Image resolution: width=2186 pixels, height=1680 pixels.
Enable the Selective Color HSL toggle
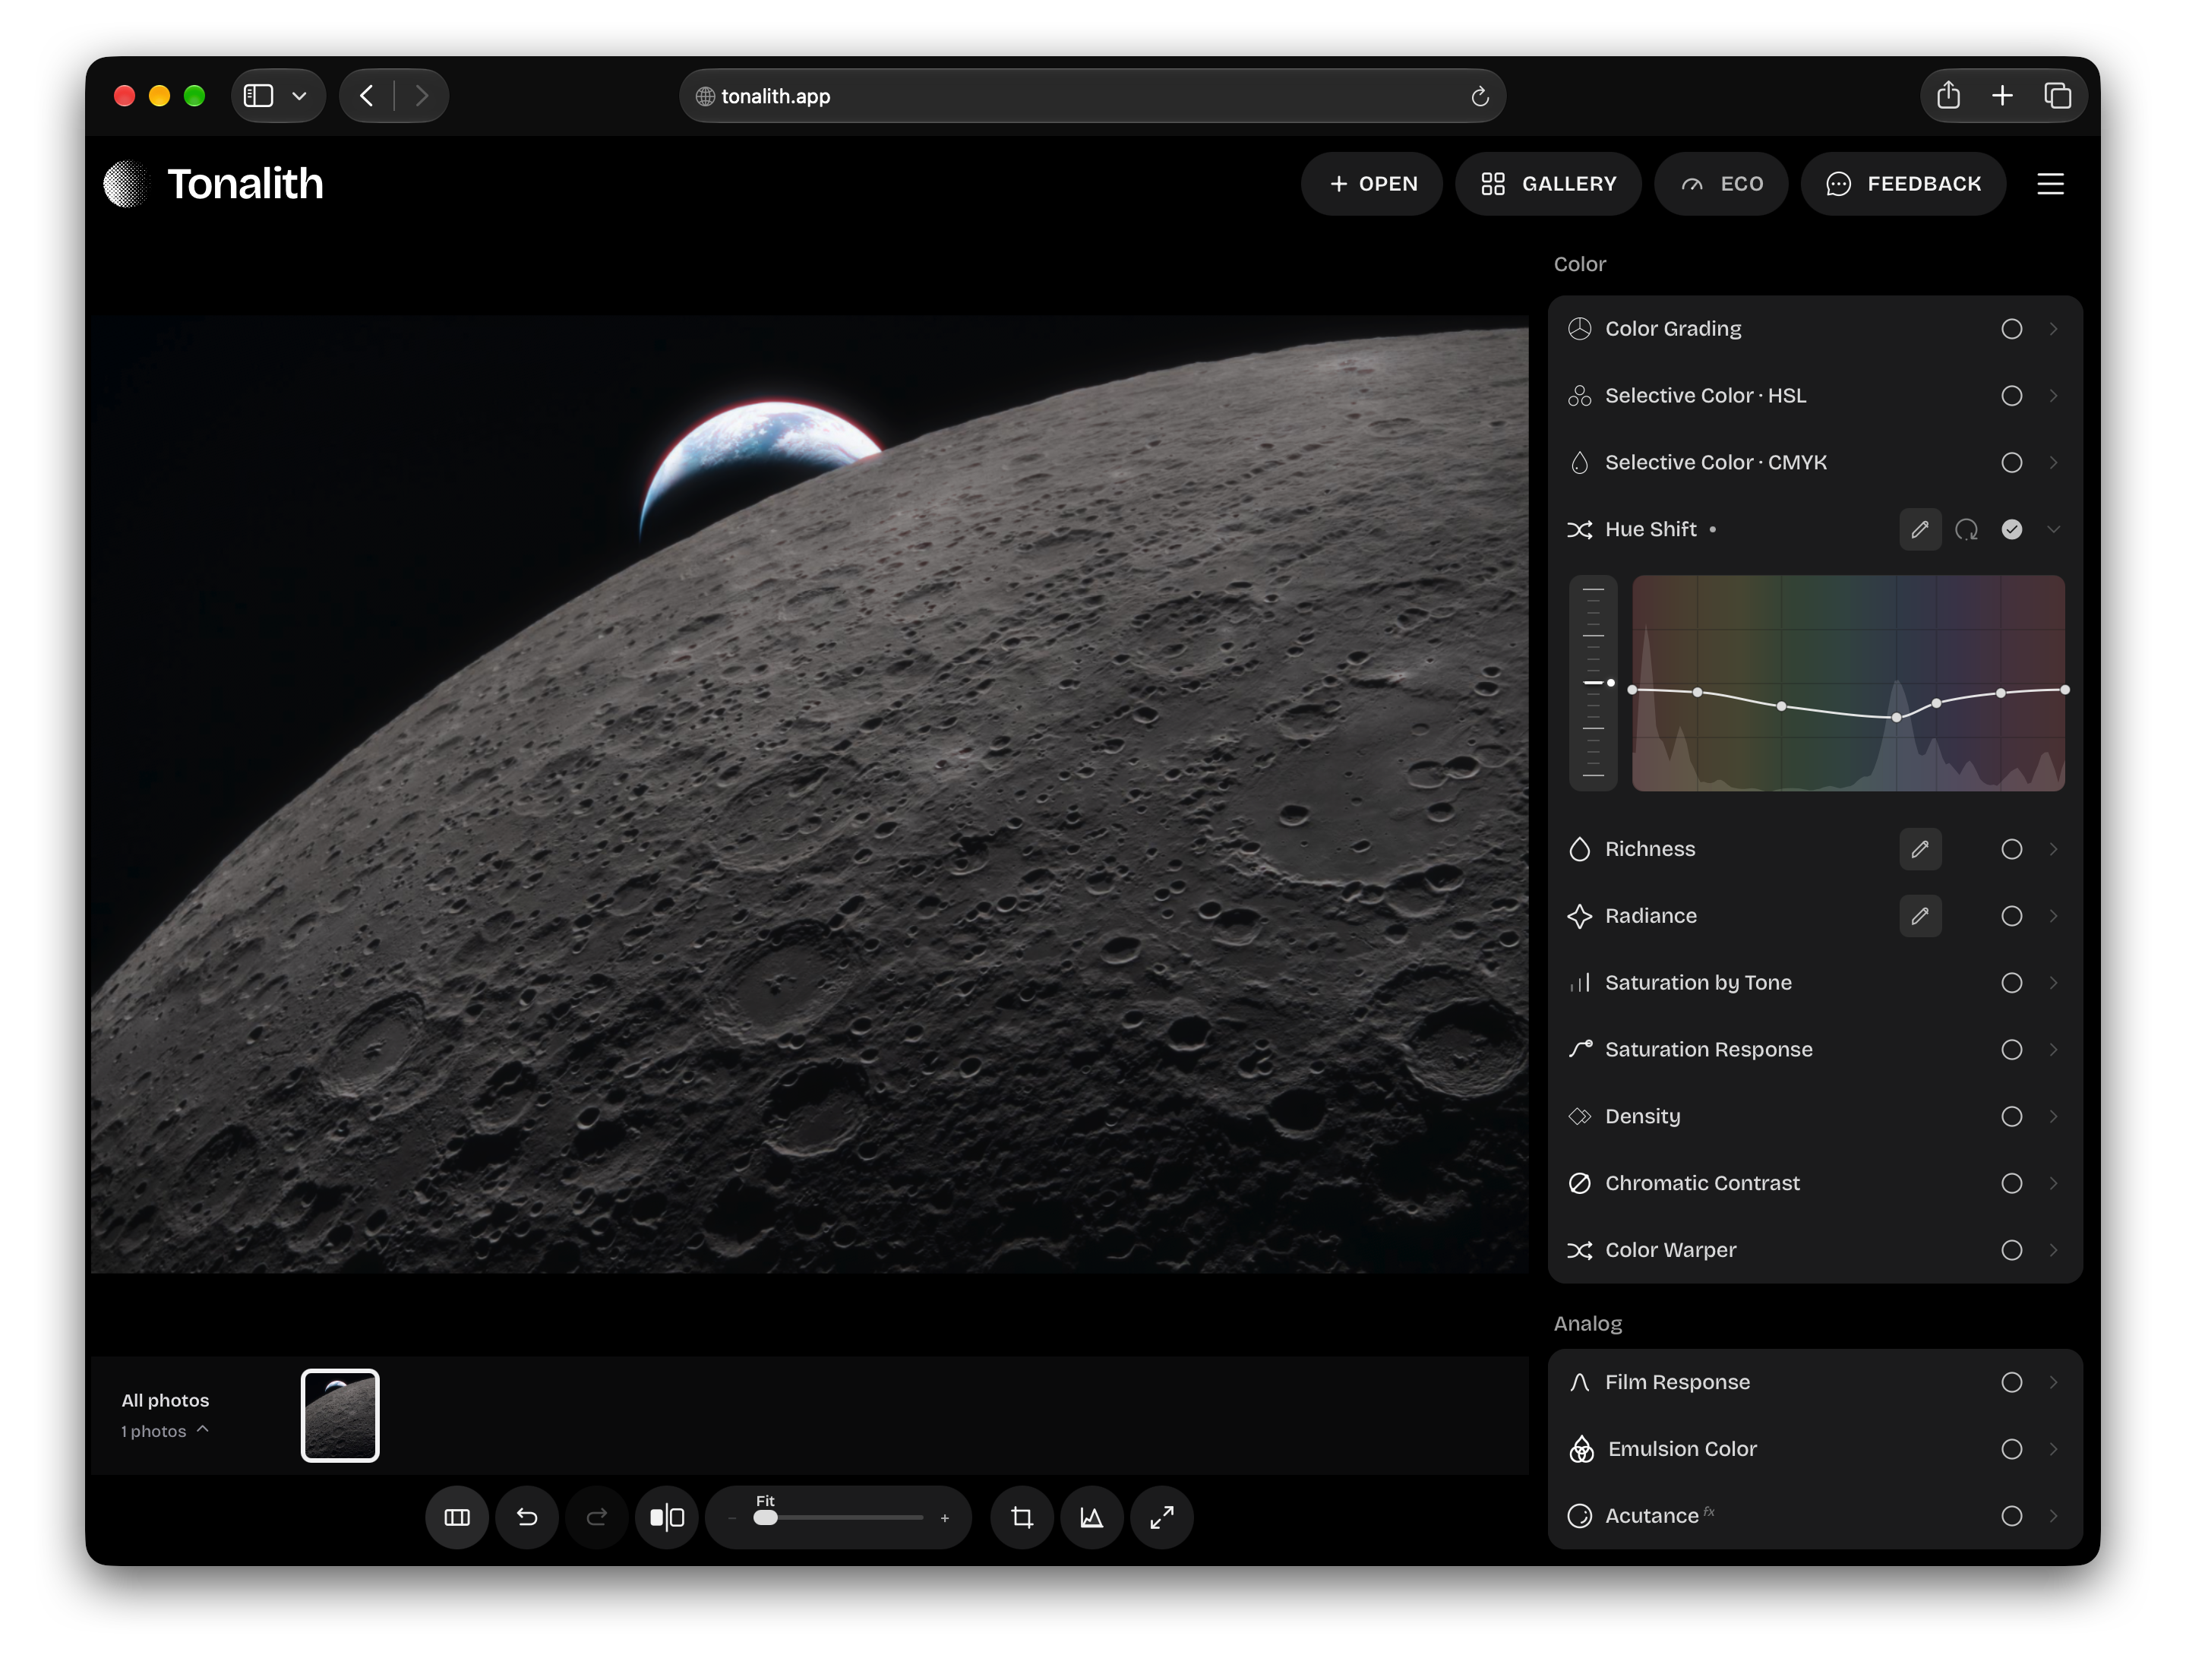pos(2011,396)
